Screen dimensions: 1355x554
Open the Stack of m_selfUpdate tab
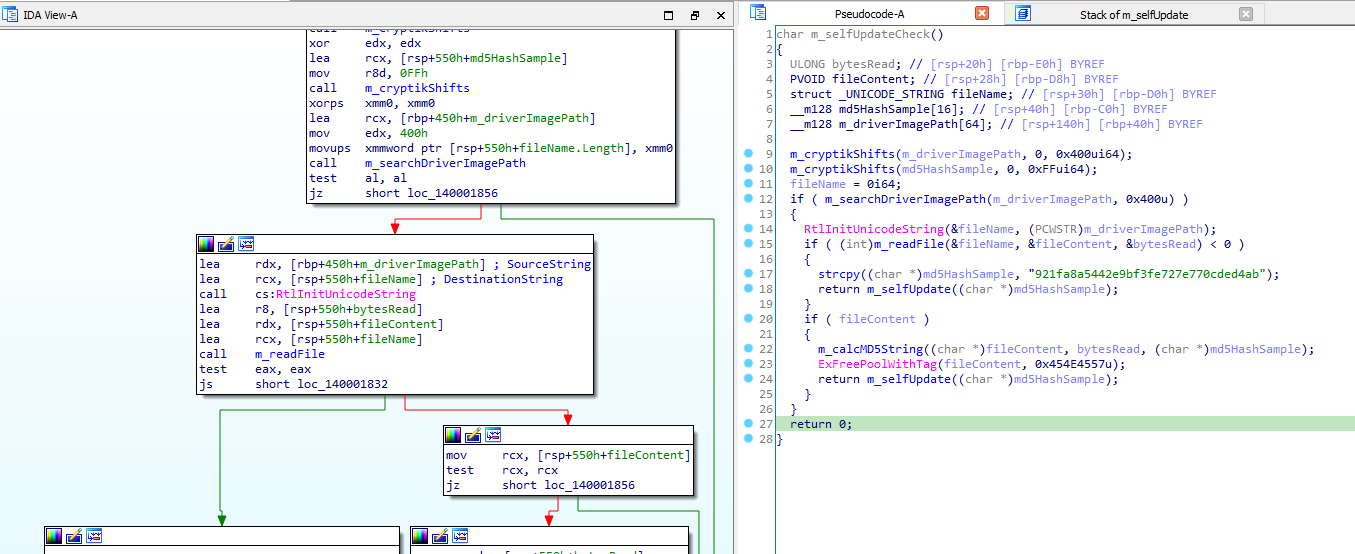(1134, 14)
